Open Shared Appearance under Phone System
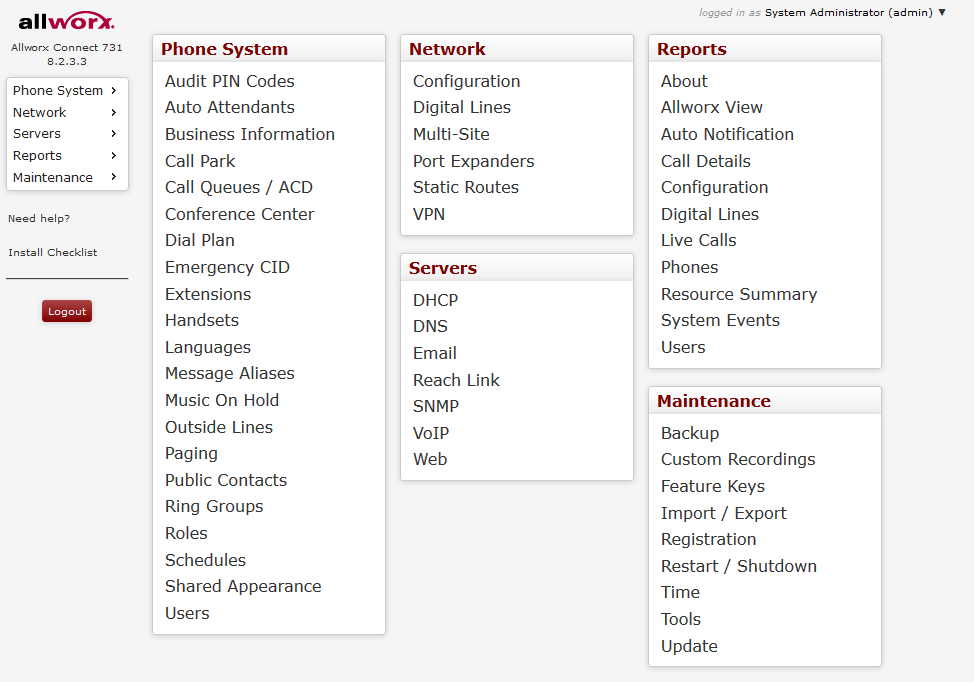974x682 pixels. pos(243,586)
